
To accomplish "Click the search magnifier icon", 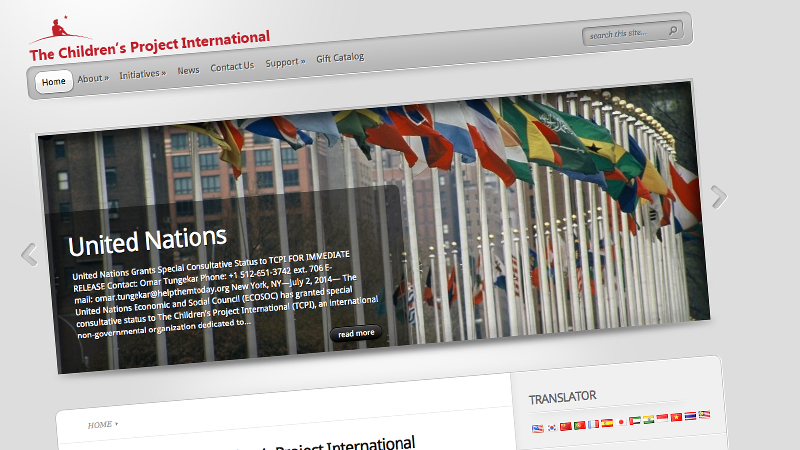I will tap(673, 30).
